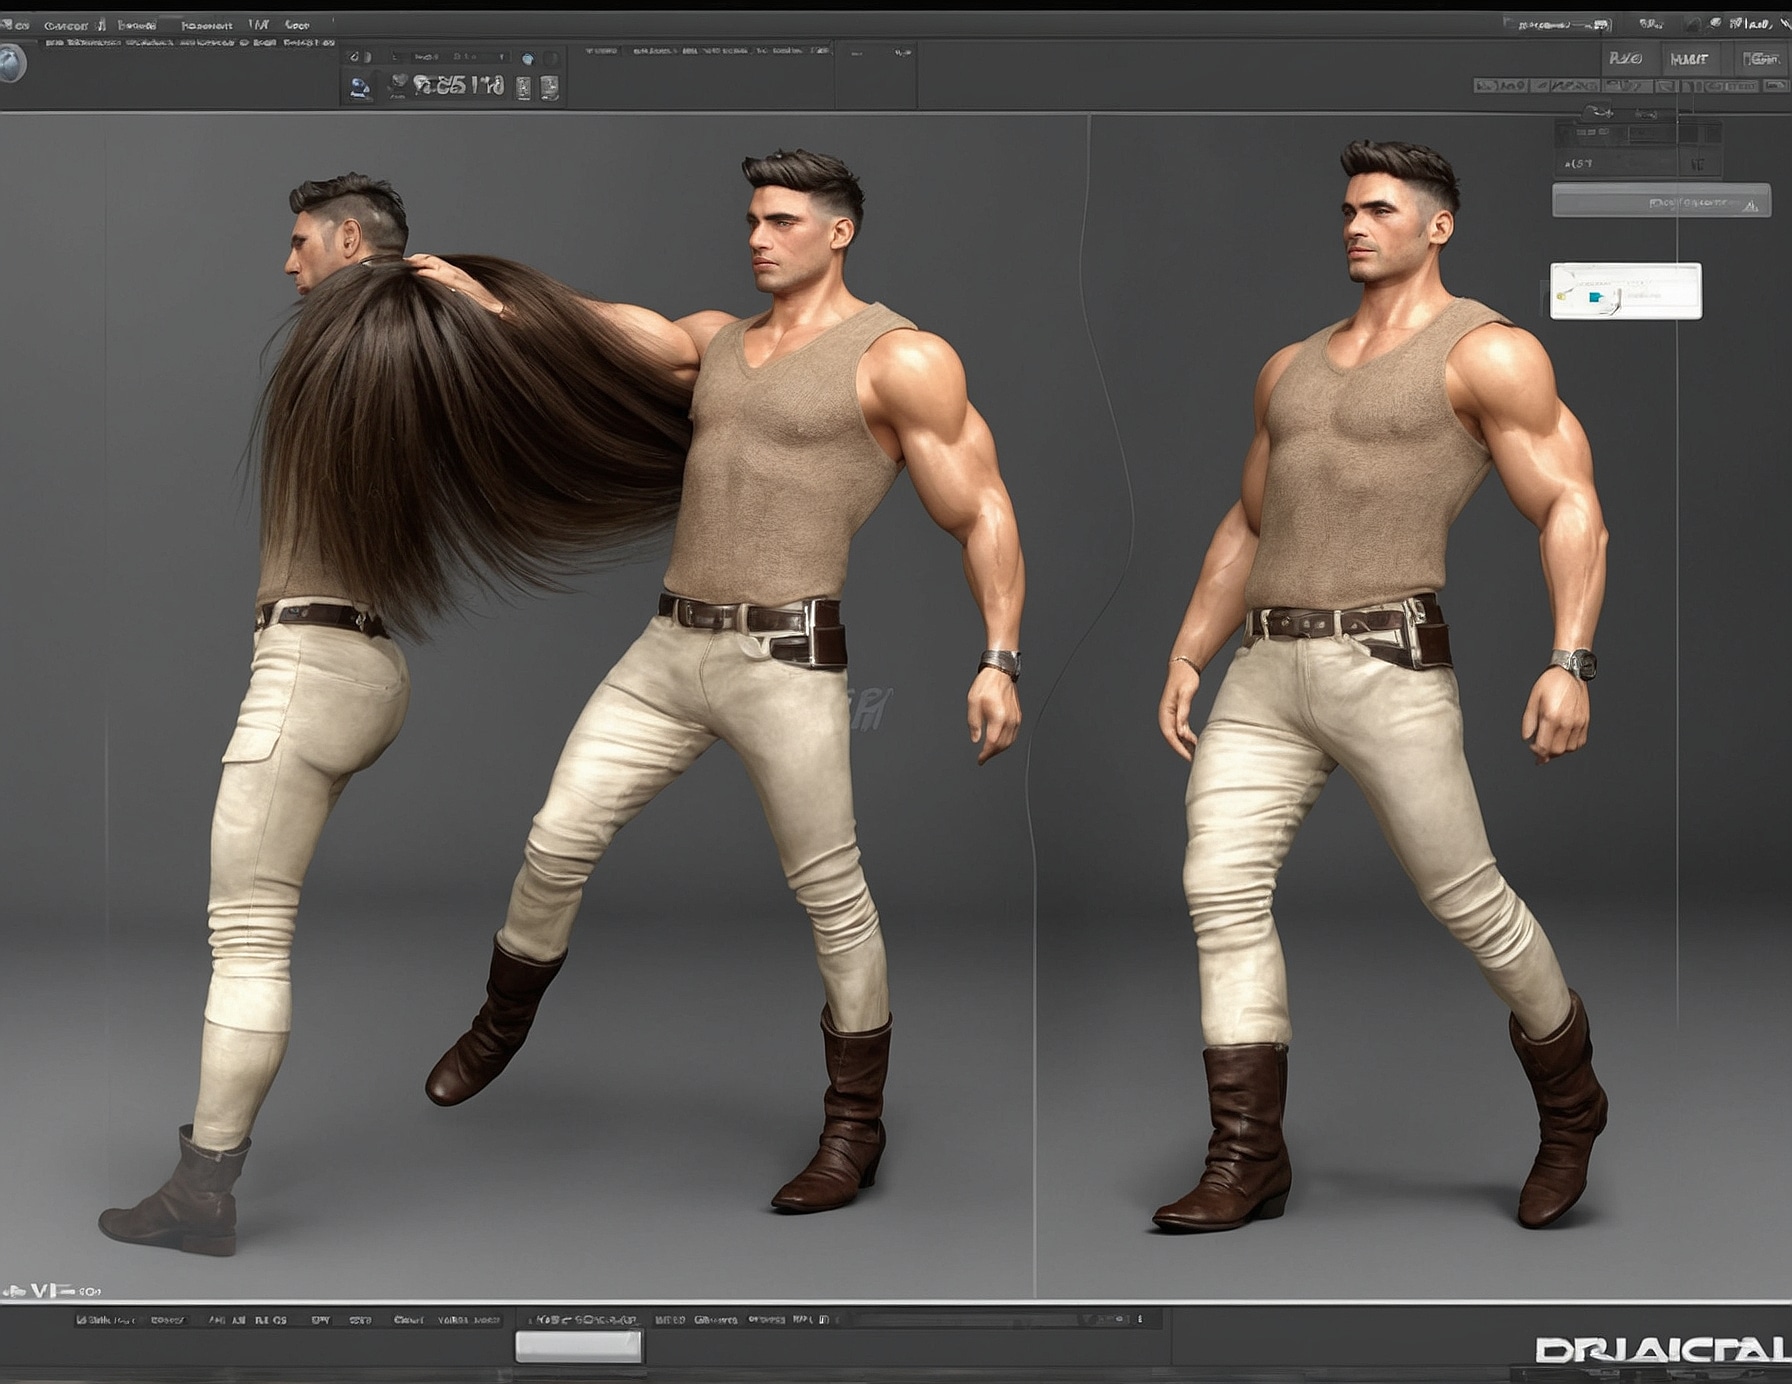Viewport: 1792px width, 1384px height.
Task: Click the round sphere icon in top-left corner
Action: (x=12, y=63)
